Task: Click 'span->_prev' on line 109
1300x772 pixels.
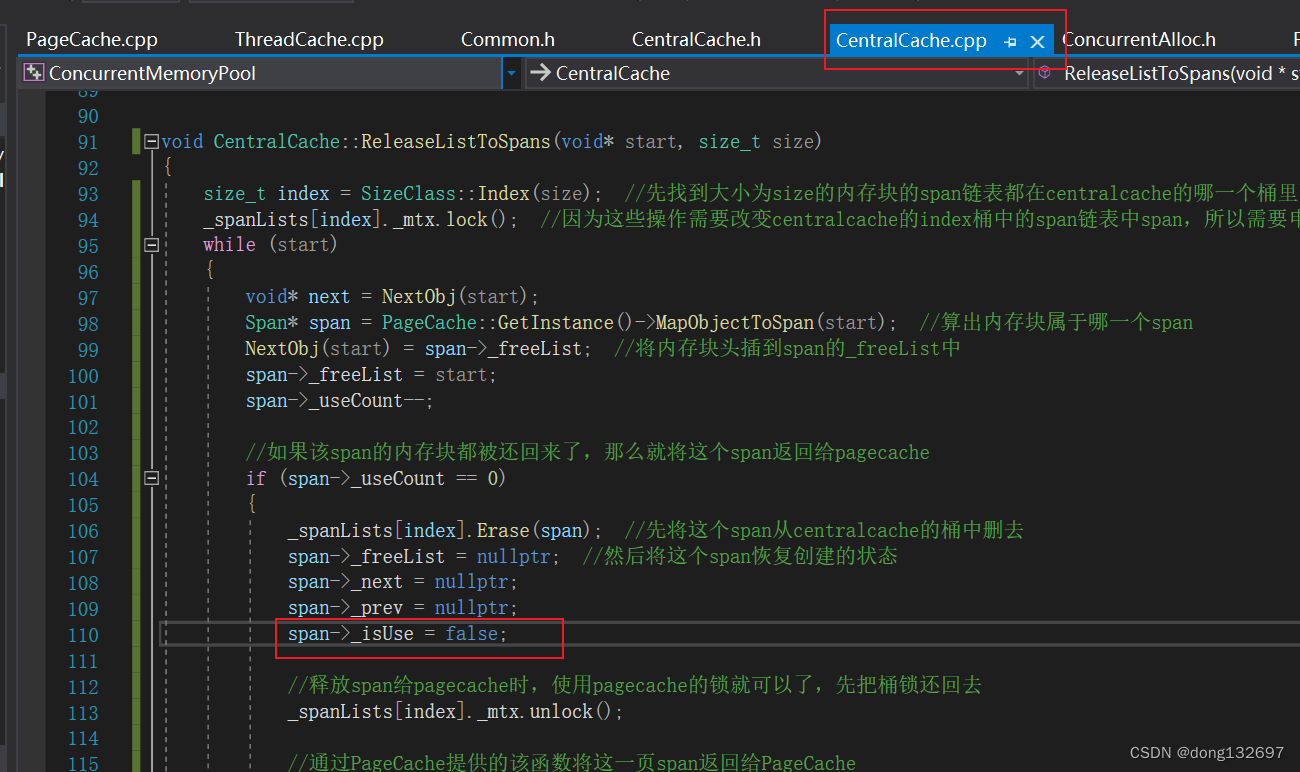Action: (345, 609)
